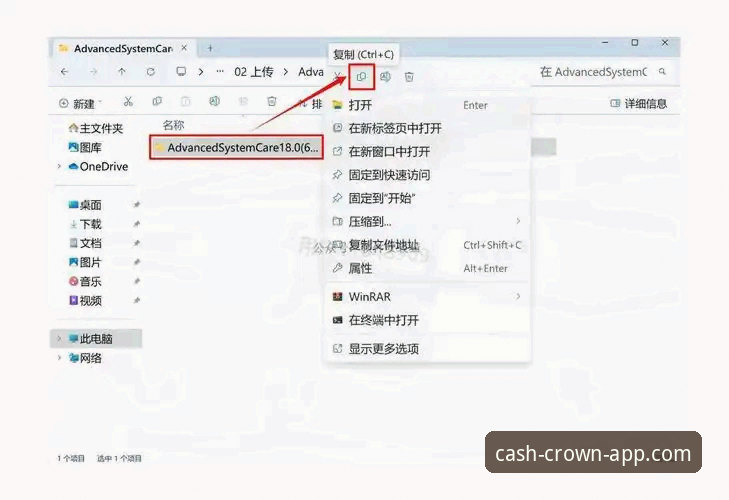
Task: Select 复制文件地址
Action: (x=427, y=245)
